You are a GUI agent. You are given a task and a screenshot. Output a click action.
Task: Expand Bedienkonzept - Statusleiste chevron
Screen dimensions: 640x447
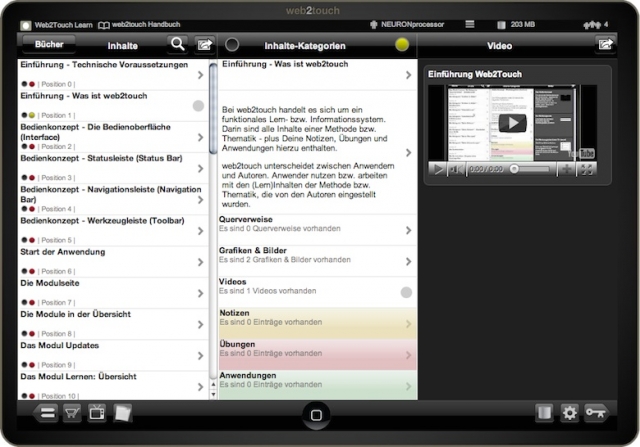200,168
